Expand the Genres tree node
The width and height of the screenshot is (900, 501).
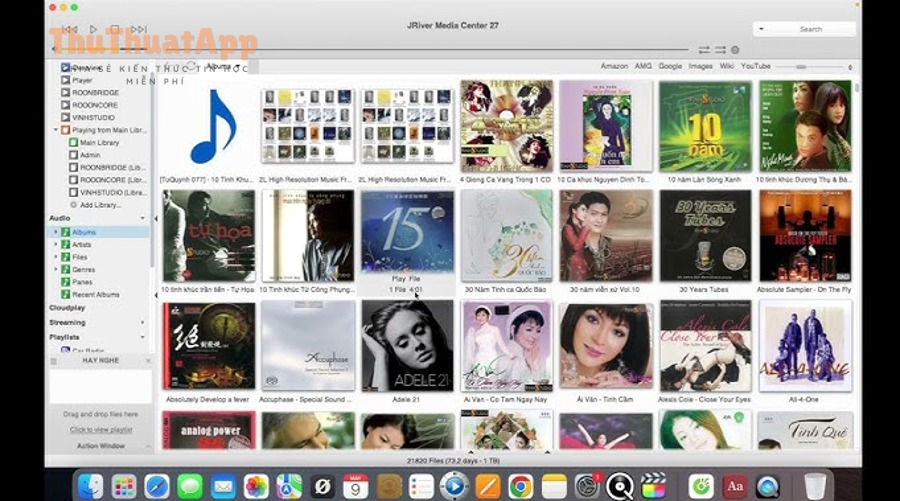click(x=56, y=270)
